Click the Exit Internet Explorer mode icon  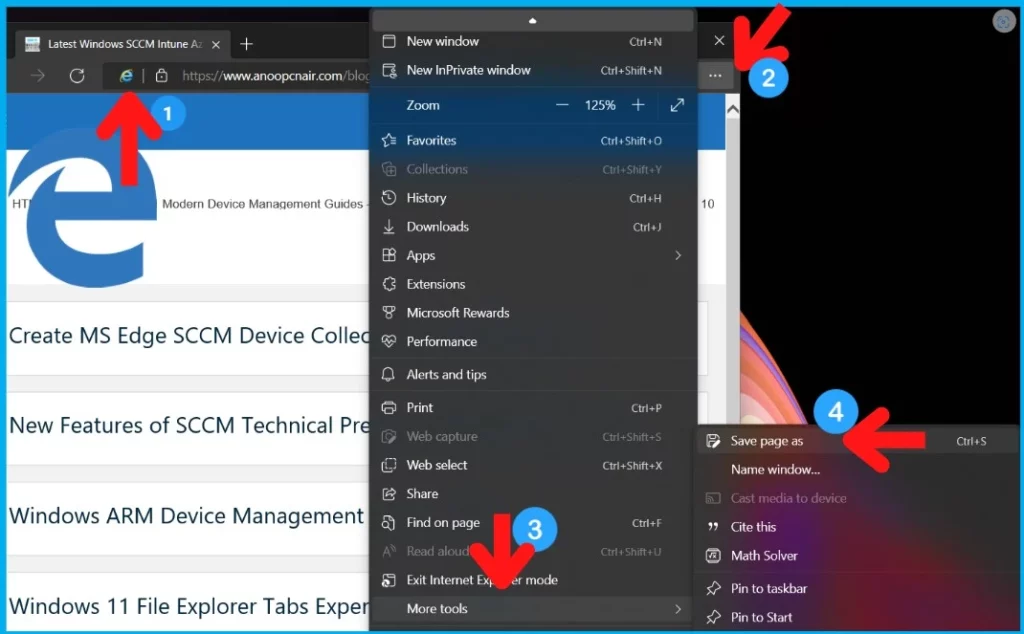389,580
